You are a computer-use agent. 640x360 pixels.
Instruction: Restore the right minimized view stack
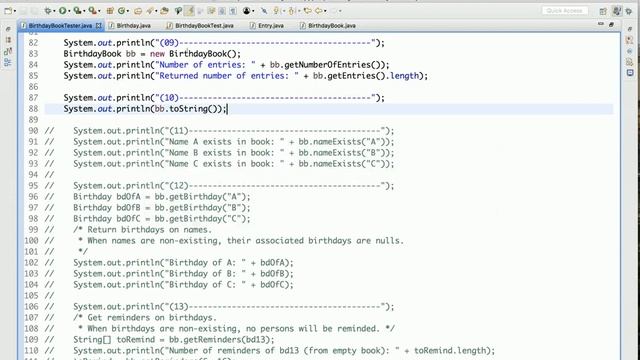629,29
